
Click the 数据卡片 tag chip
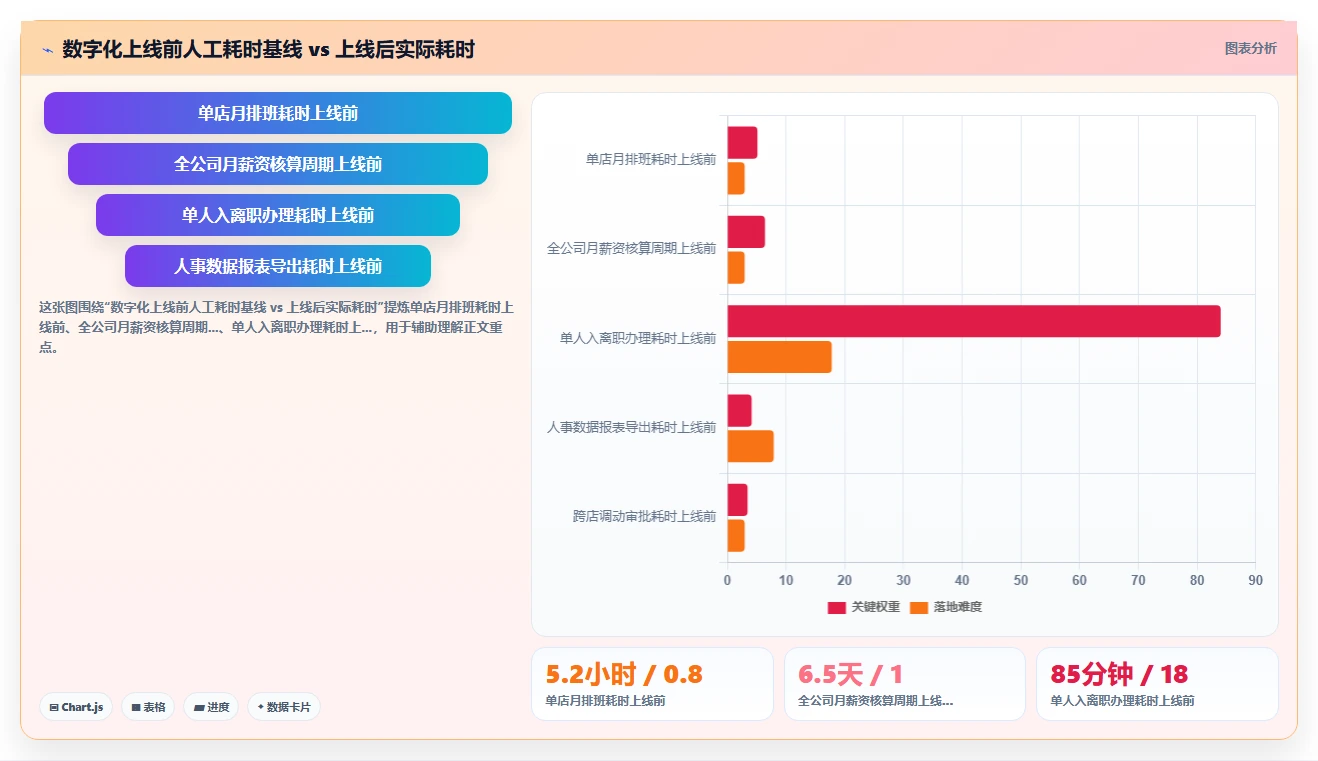point(284,707)
